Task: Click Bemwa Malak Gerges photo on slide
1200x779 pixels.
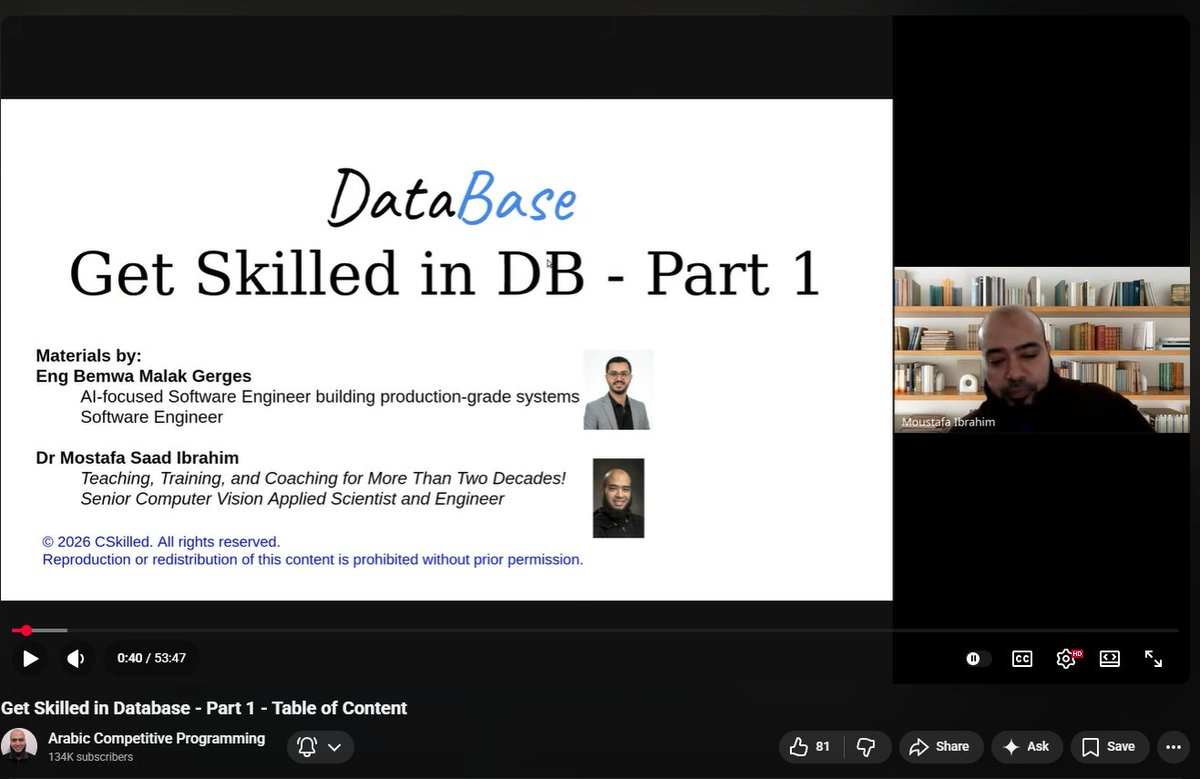Action: [618, 390]
